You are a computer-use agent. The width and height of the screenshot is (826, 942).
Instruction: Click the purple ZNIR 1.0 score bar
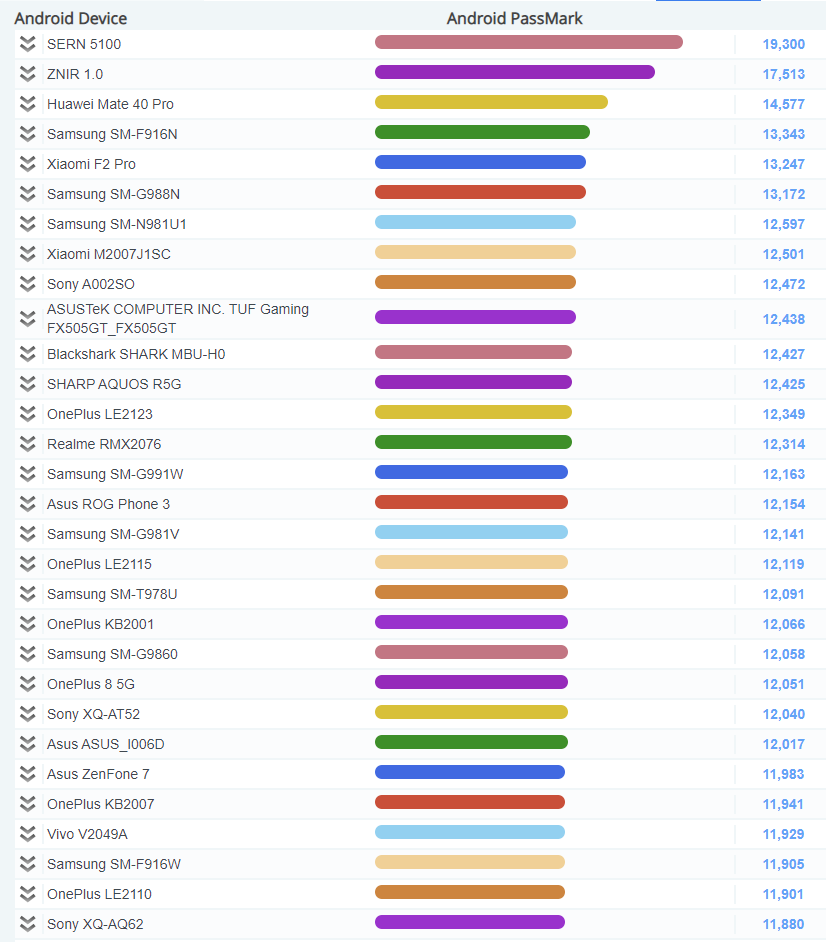[515, 72]
